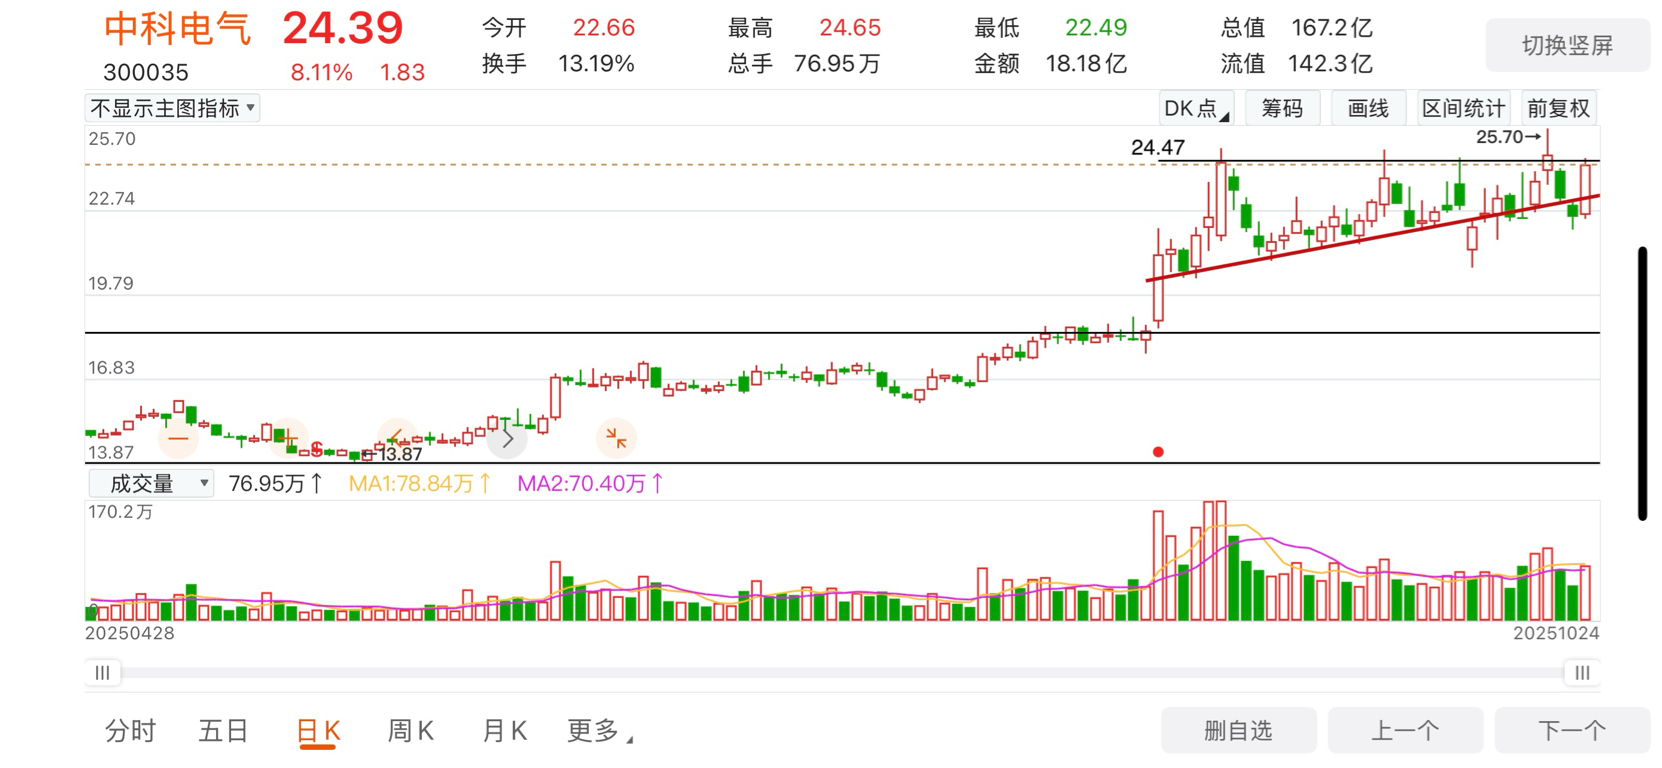Grab the left handle of the date range slider
Screen dimensions: 1662x768
click(x=102, y=673)
